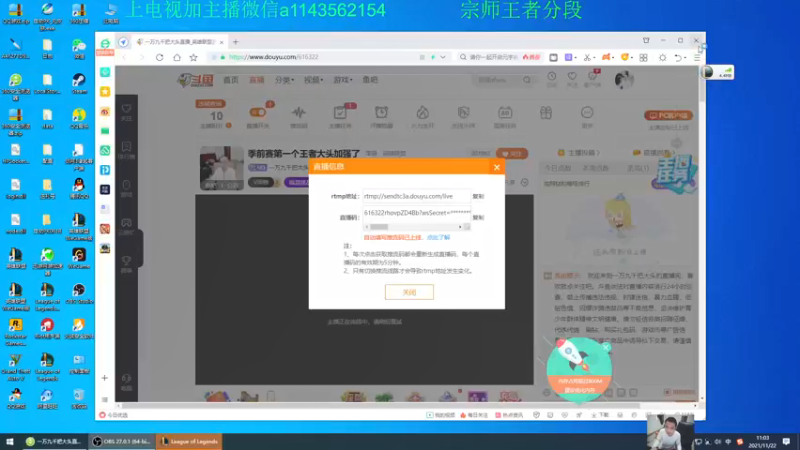Open the flame boost icon
The image size is (800, 450).
pyautogui.click(x=422, y=113)
